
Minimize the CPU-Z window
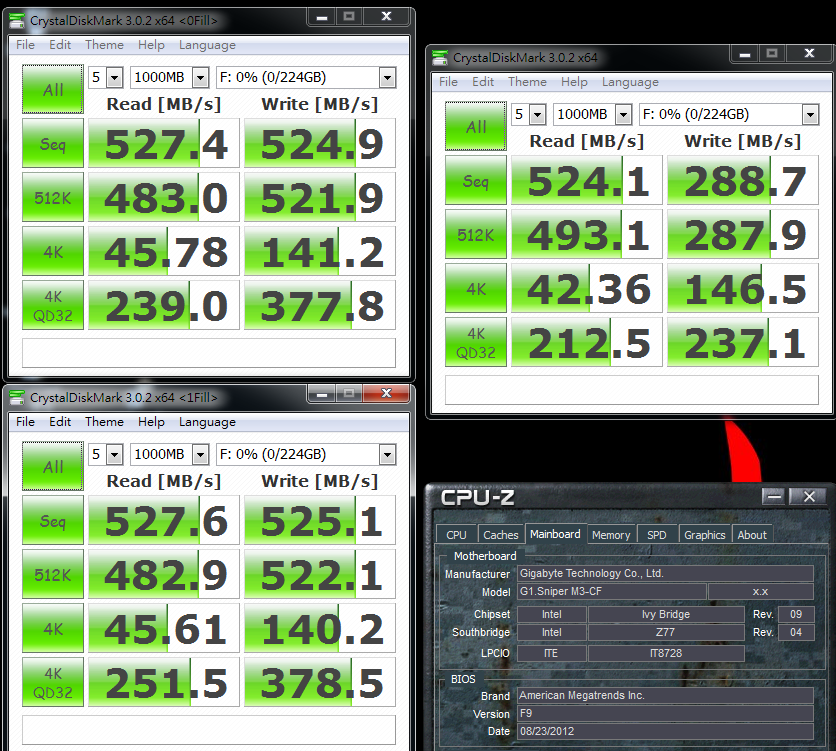pos(774,497)
